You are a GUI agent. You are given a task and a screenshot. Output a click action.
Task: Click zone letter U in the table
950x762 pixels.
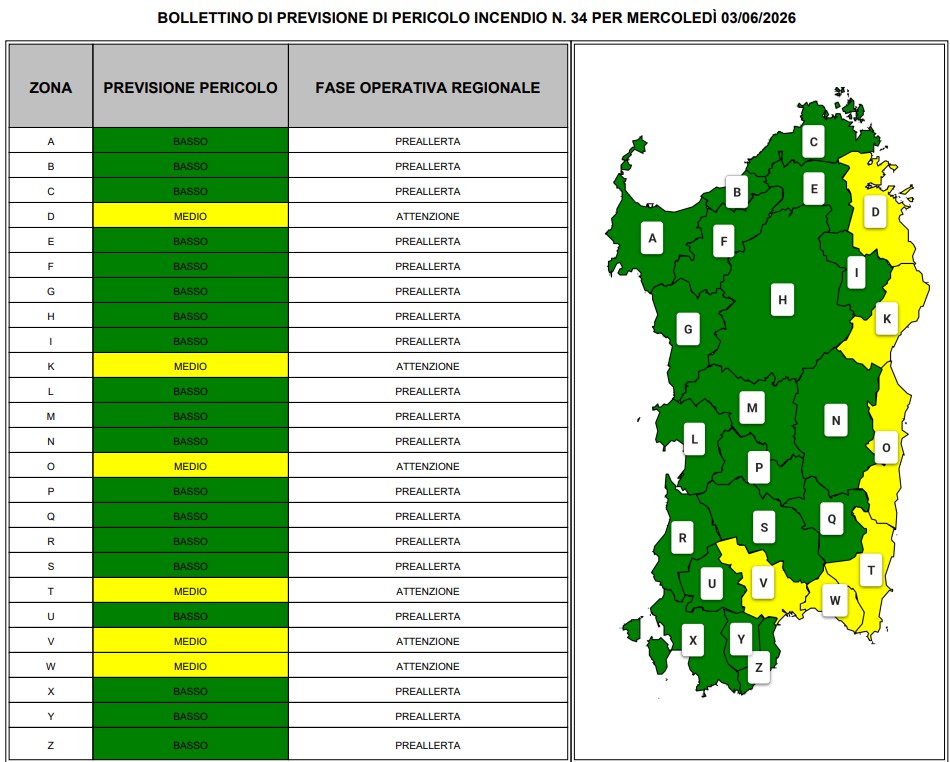51,616
